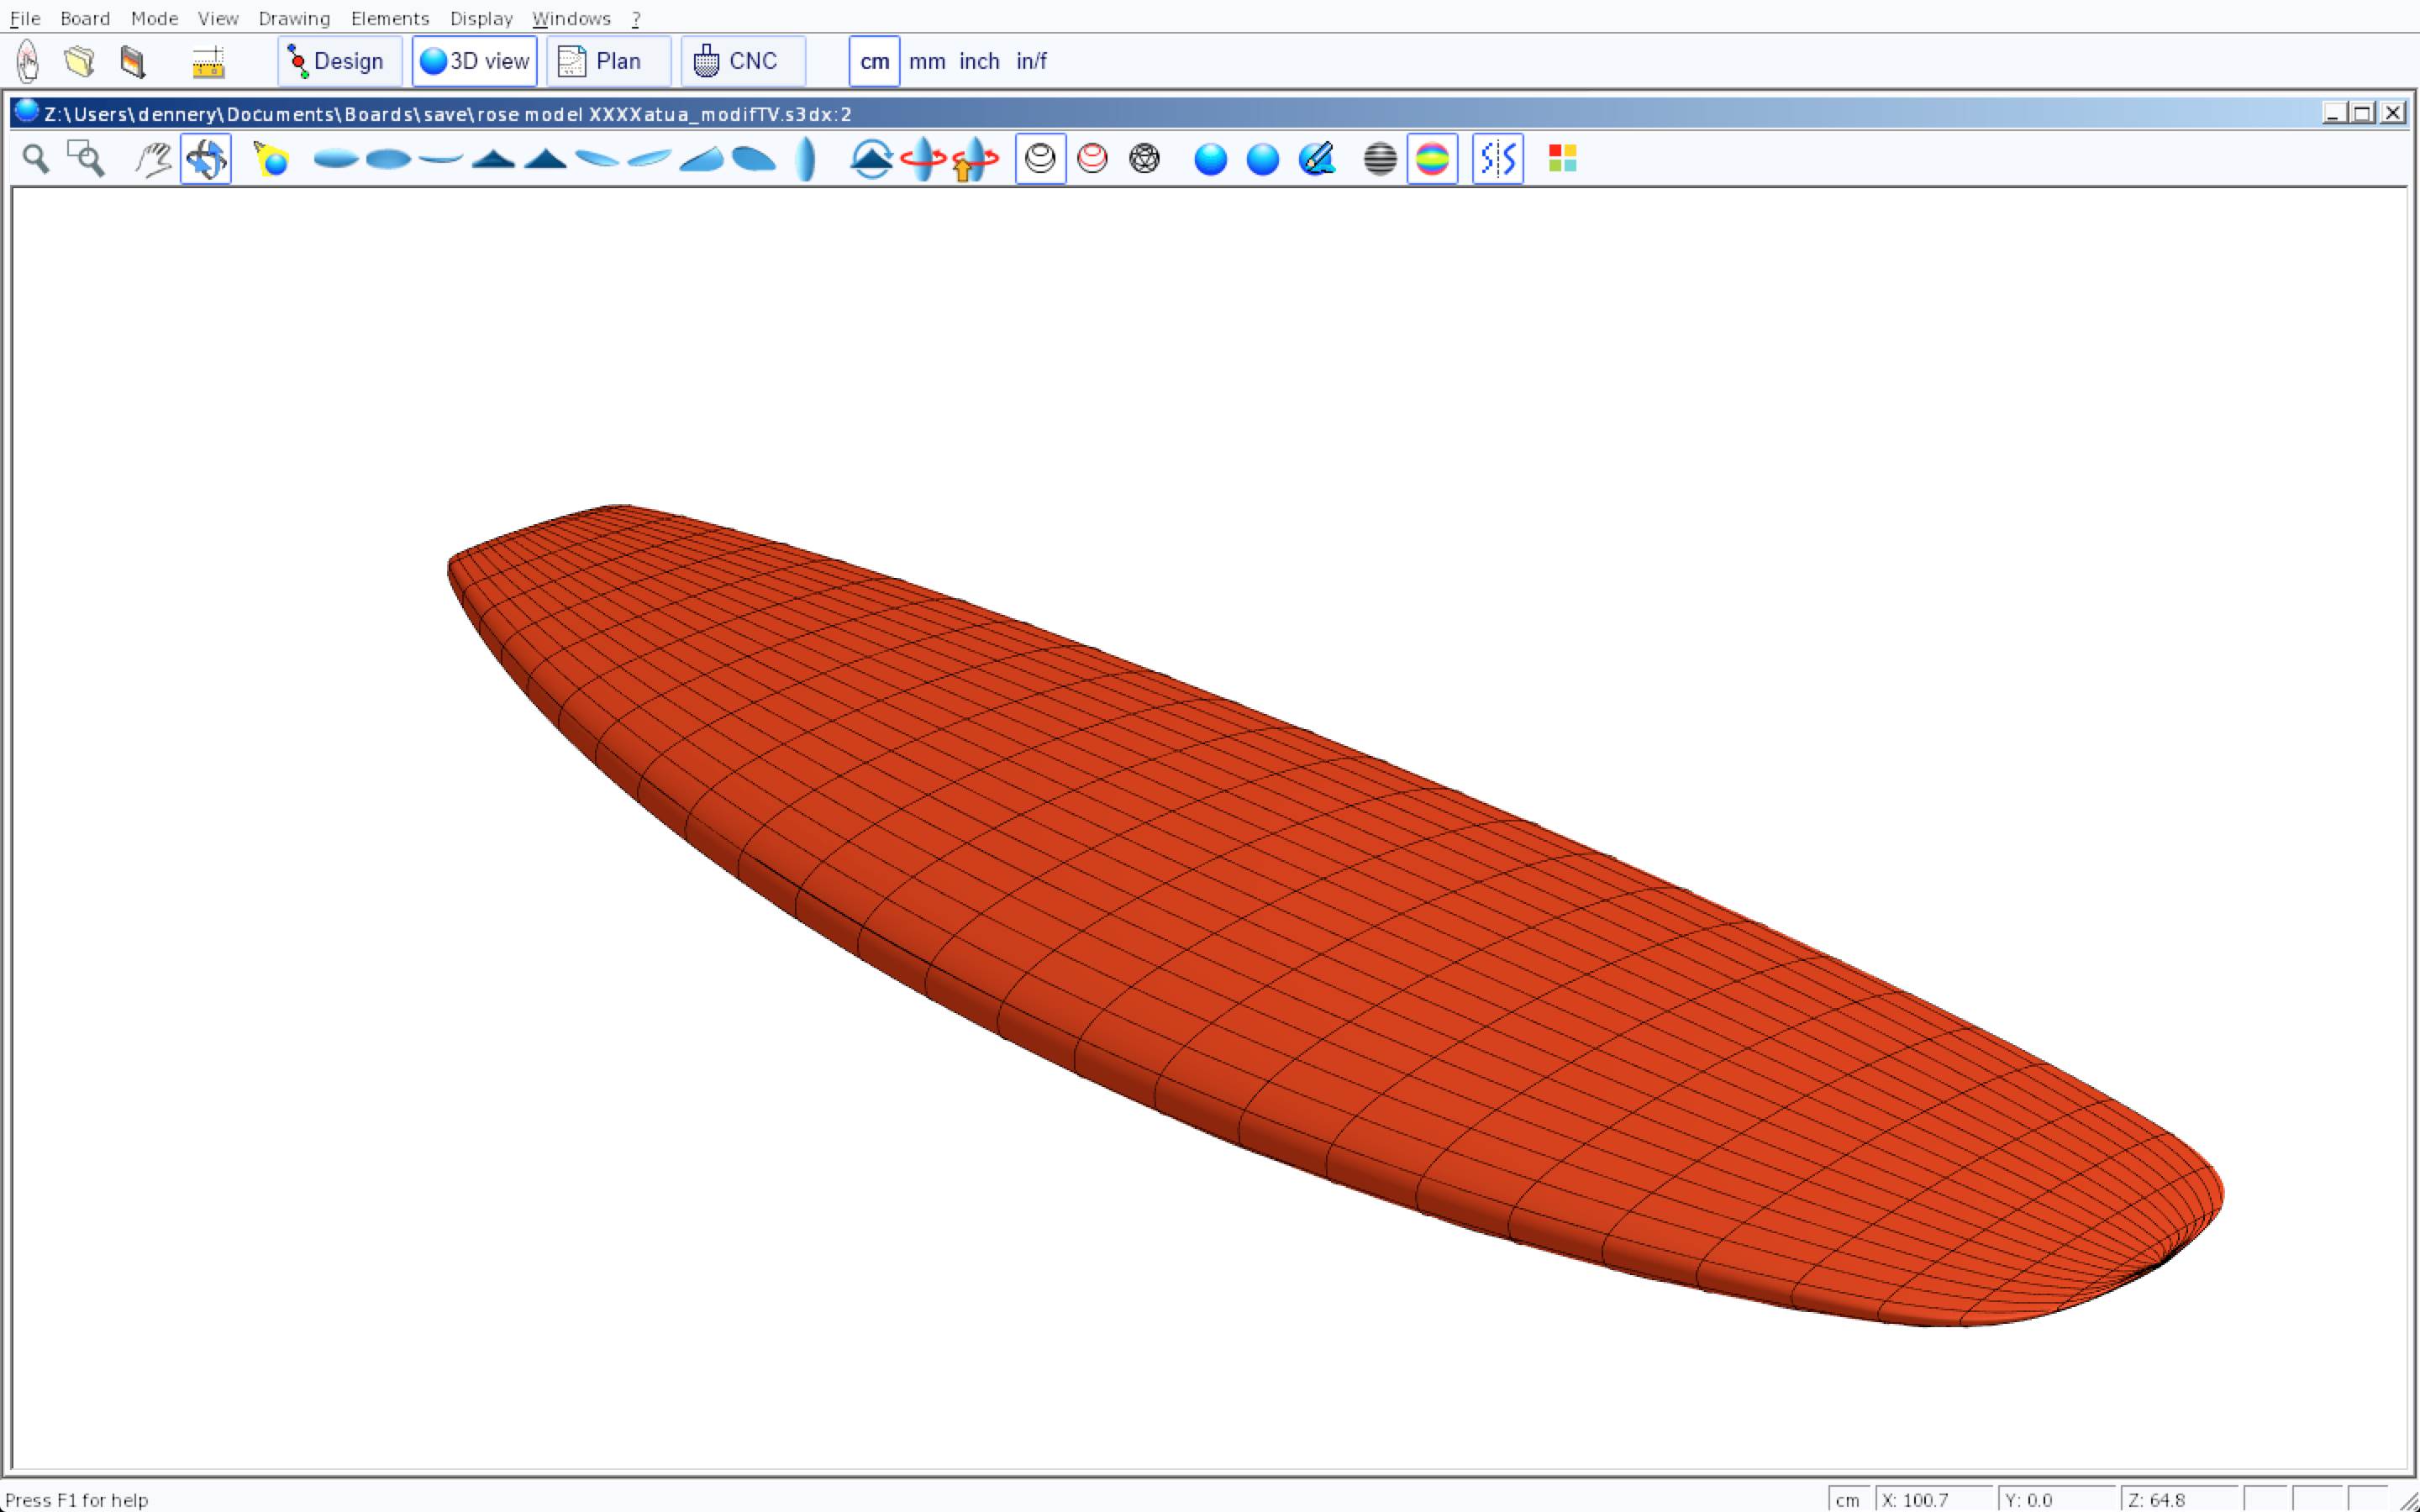This screenshot has height=1512, width=2420.
Task: Toggle the black outlined solid render mode
Action: (1040, 159)
